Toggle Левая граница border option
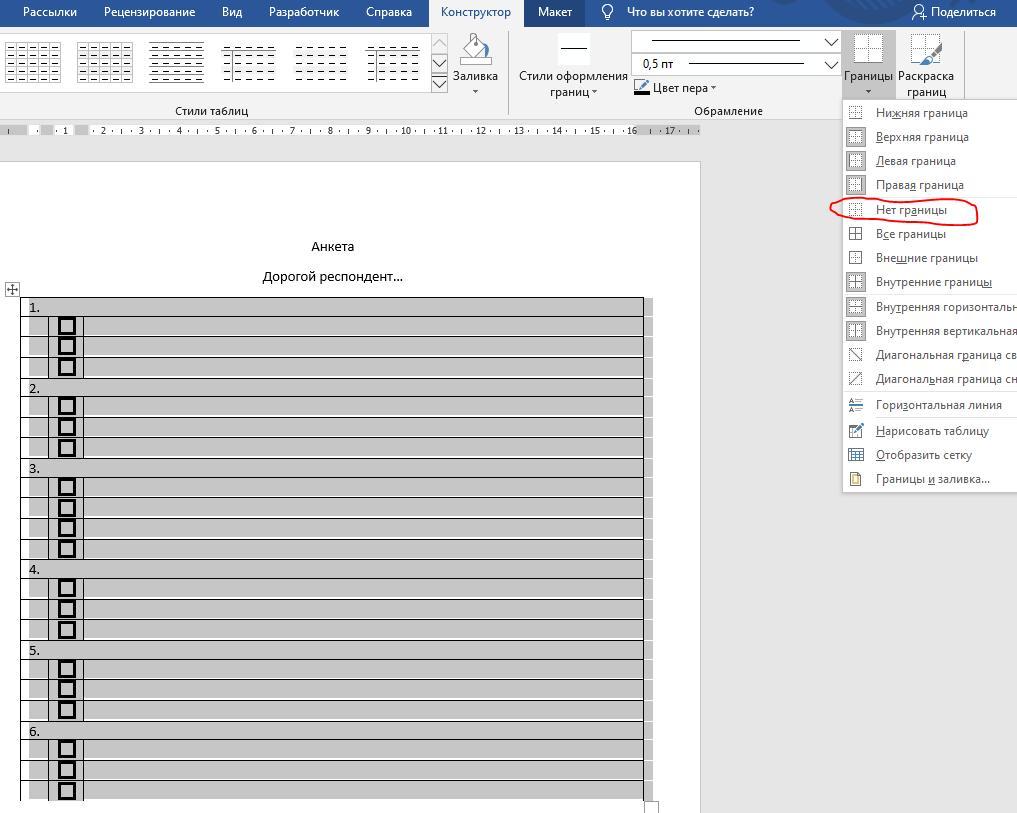This screenshot has height=813, width=1017. click(x=929, y=161)
